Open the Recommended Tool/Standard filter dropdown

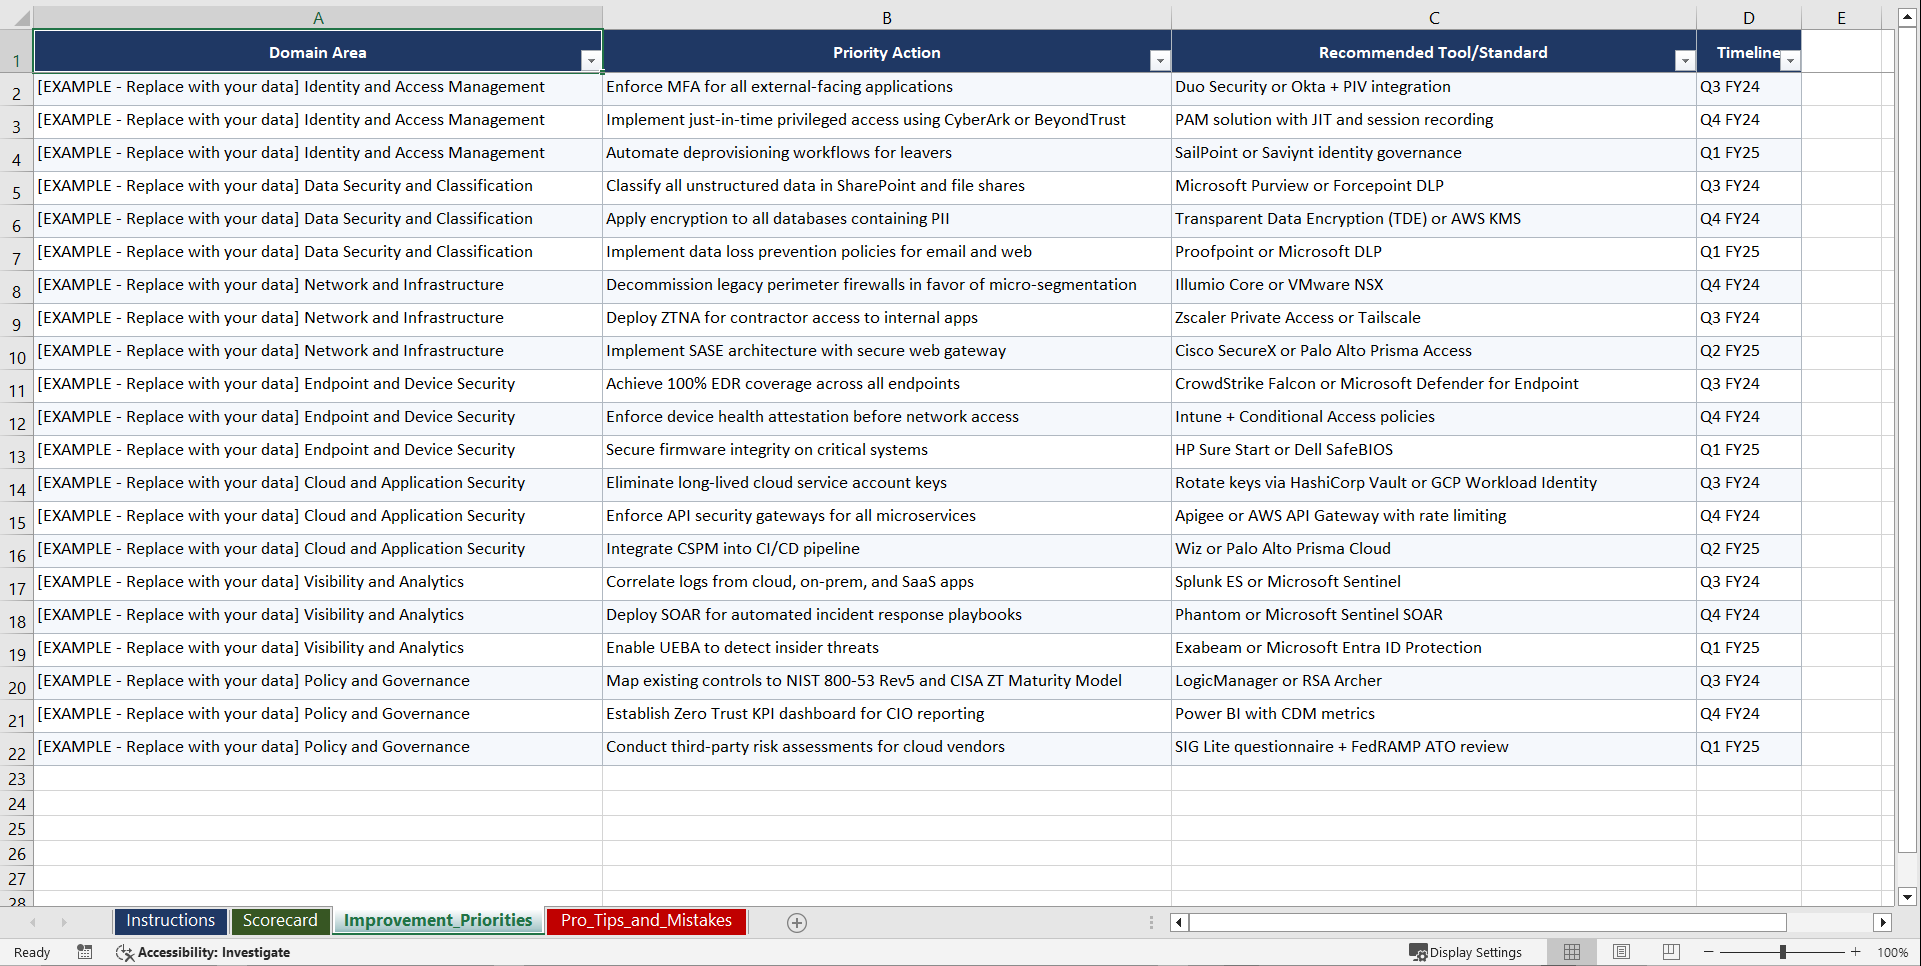coord(1683,60)
